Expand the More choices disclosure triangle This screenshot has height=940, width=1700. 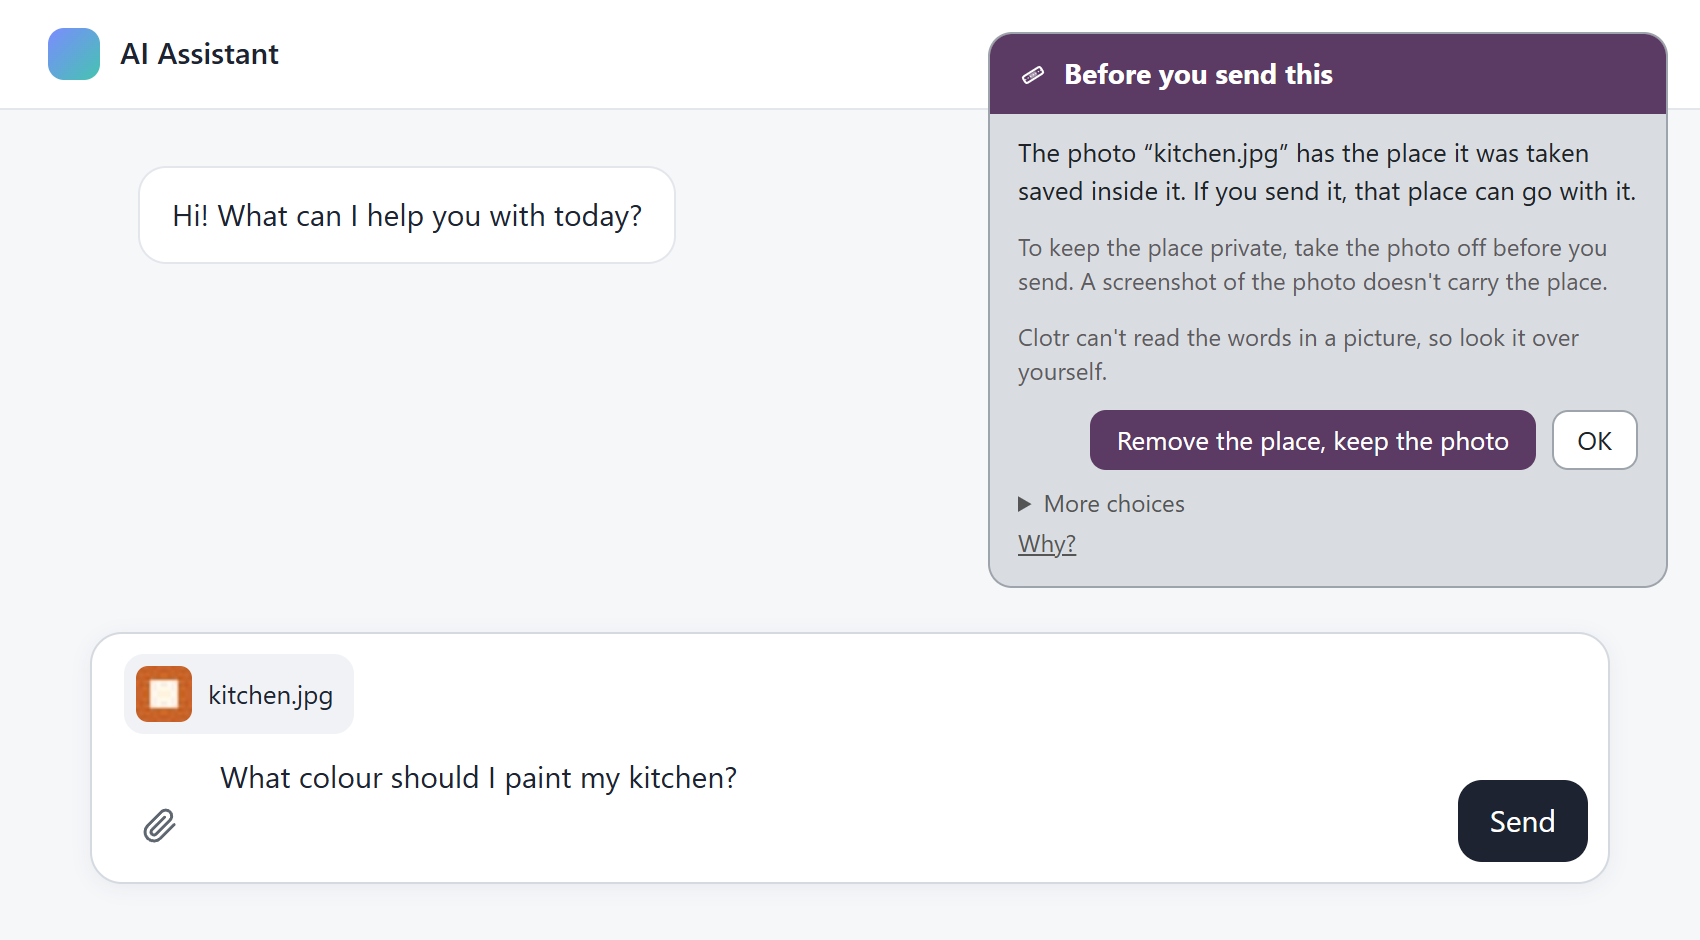pos(1024,504)
